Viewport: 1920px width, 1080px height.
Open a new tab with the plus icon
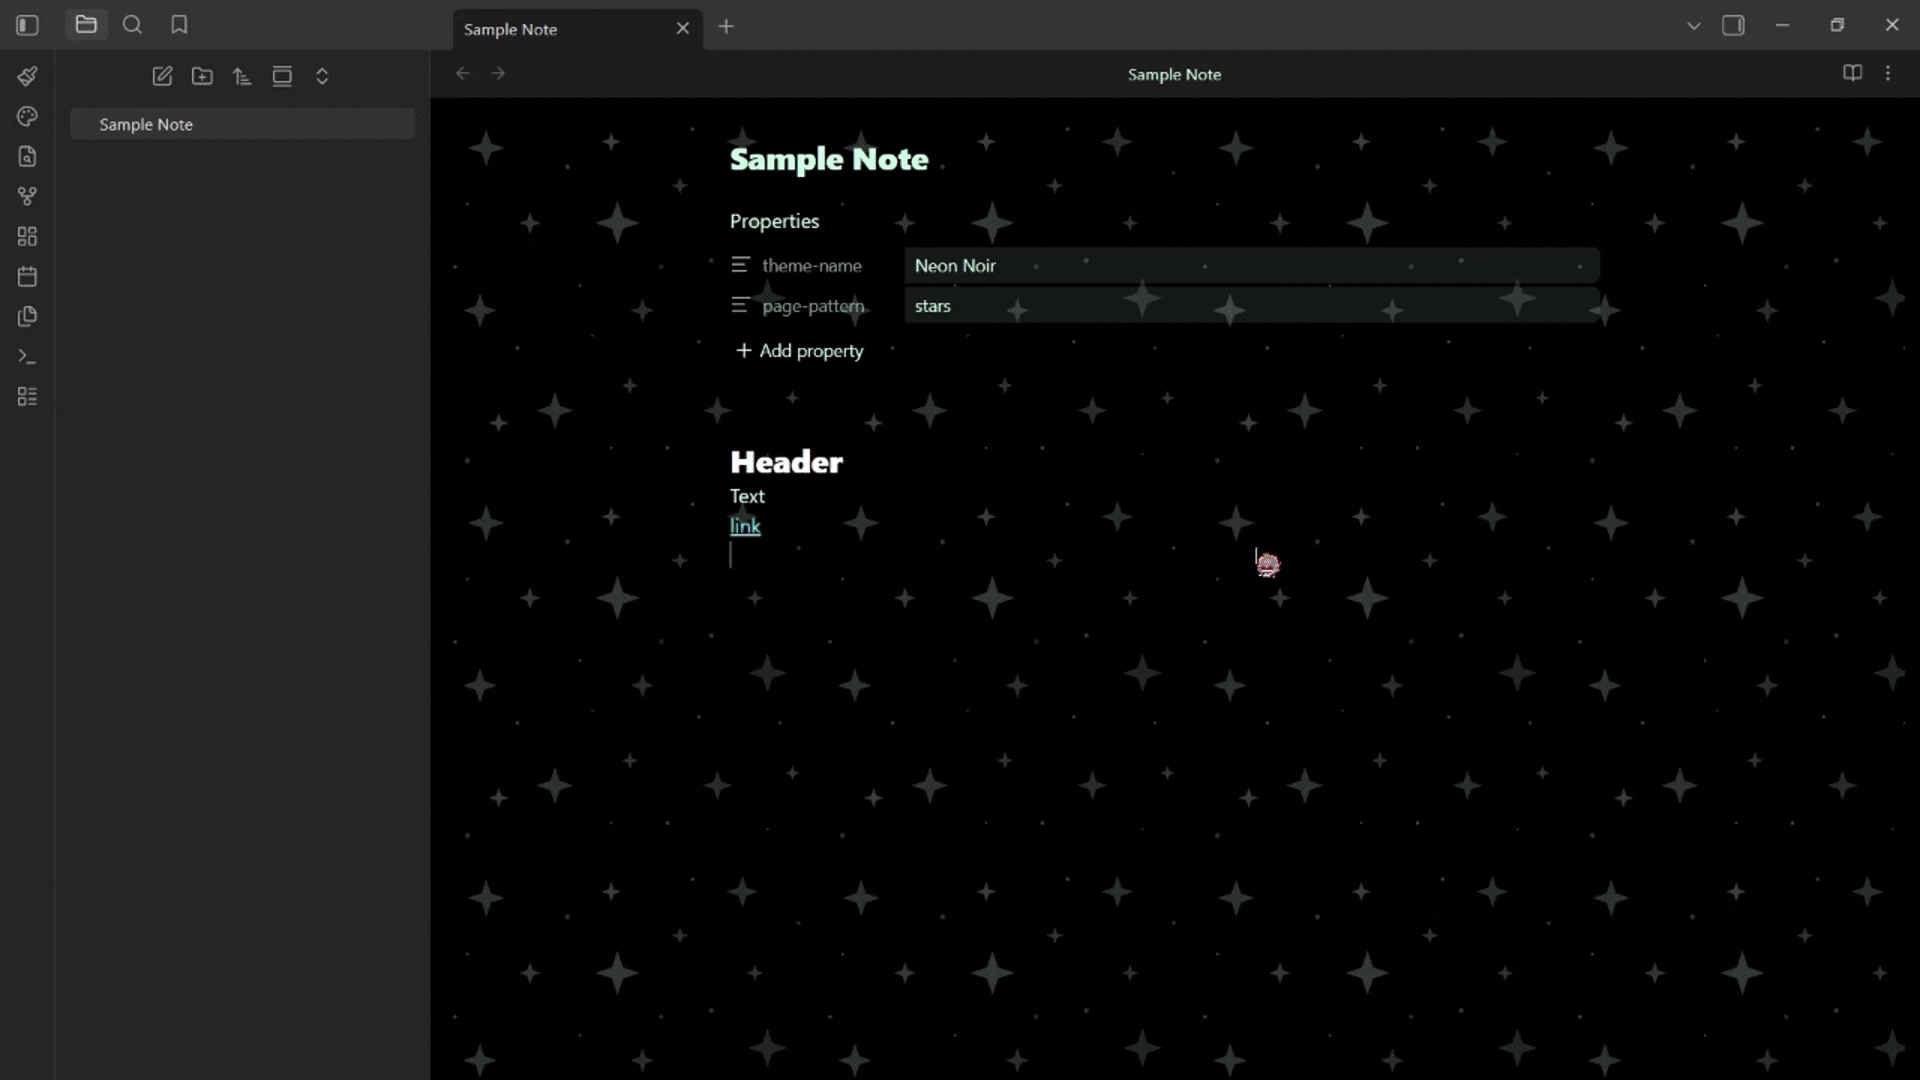coord(726,27)
